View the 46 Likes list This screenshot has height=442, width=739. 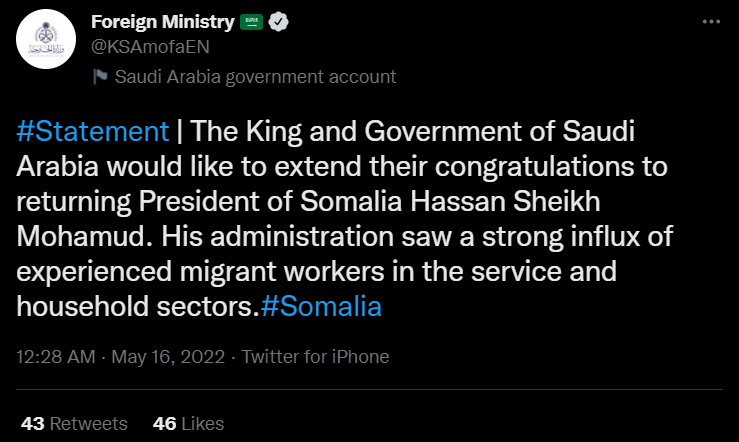tap(188, 424)
